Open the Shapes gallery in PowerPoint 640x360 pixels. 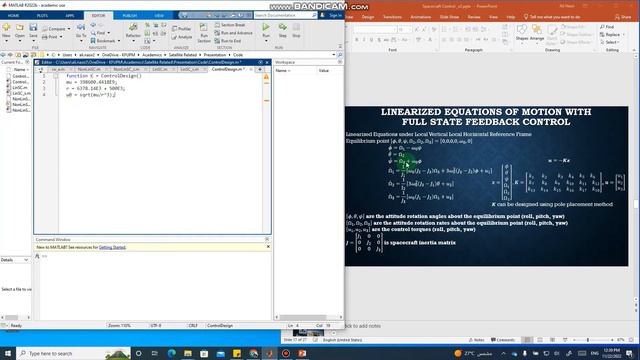pos(522,33)
